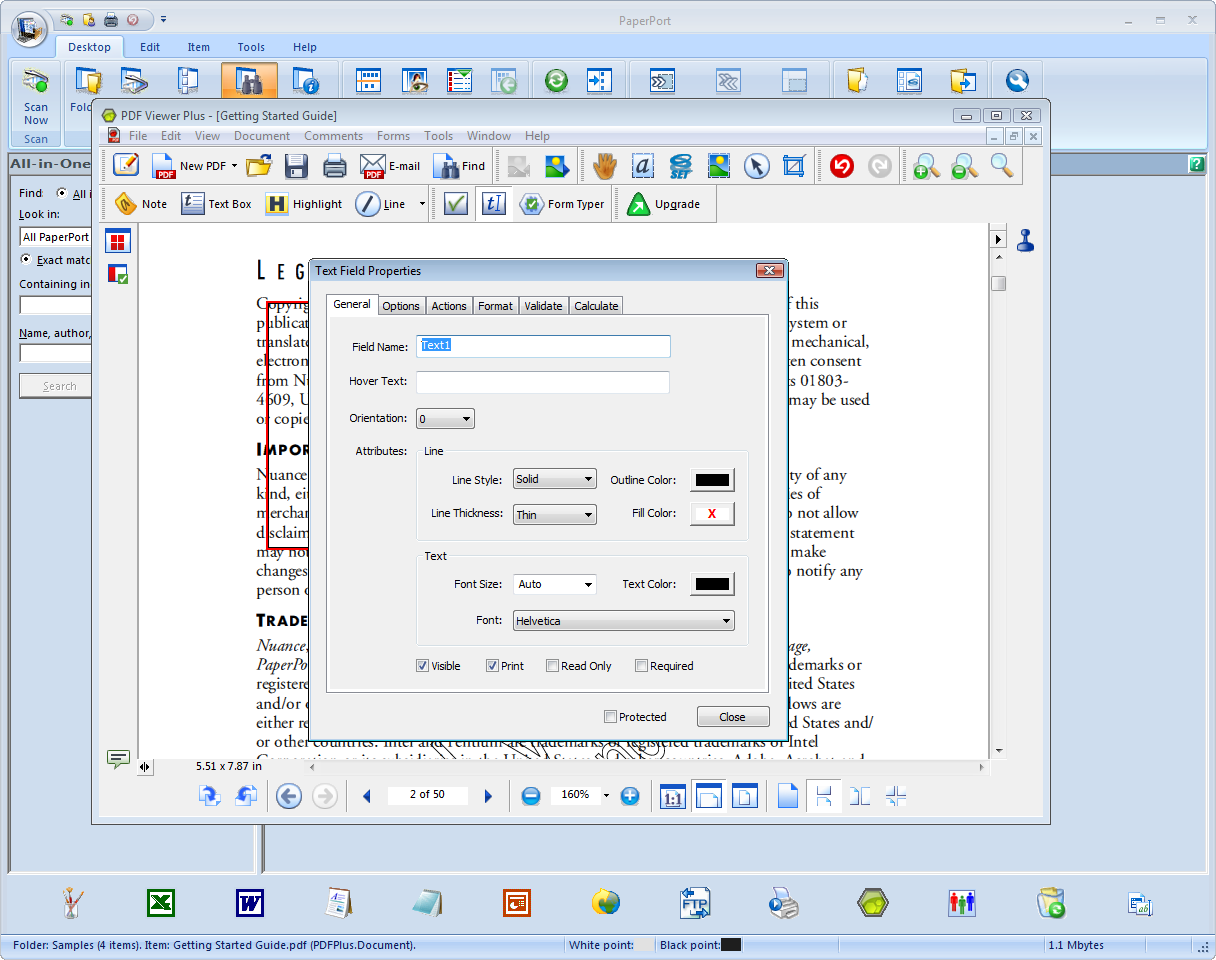The height and width of the screenshot is (960, 1216).
Task: Uncheck the Visible checkbox
Action: (x=423, y=666)
